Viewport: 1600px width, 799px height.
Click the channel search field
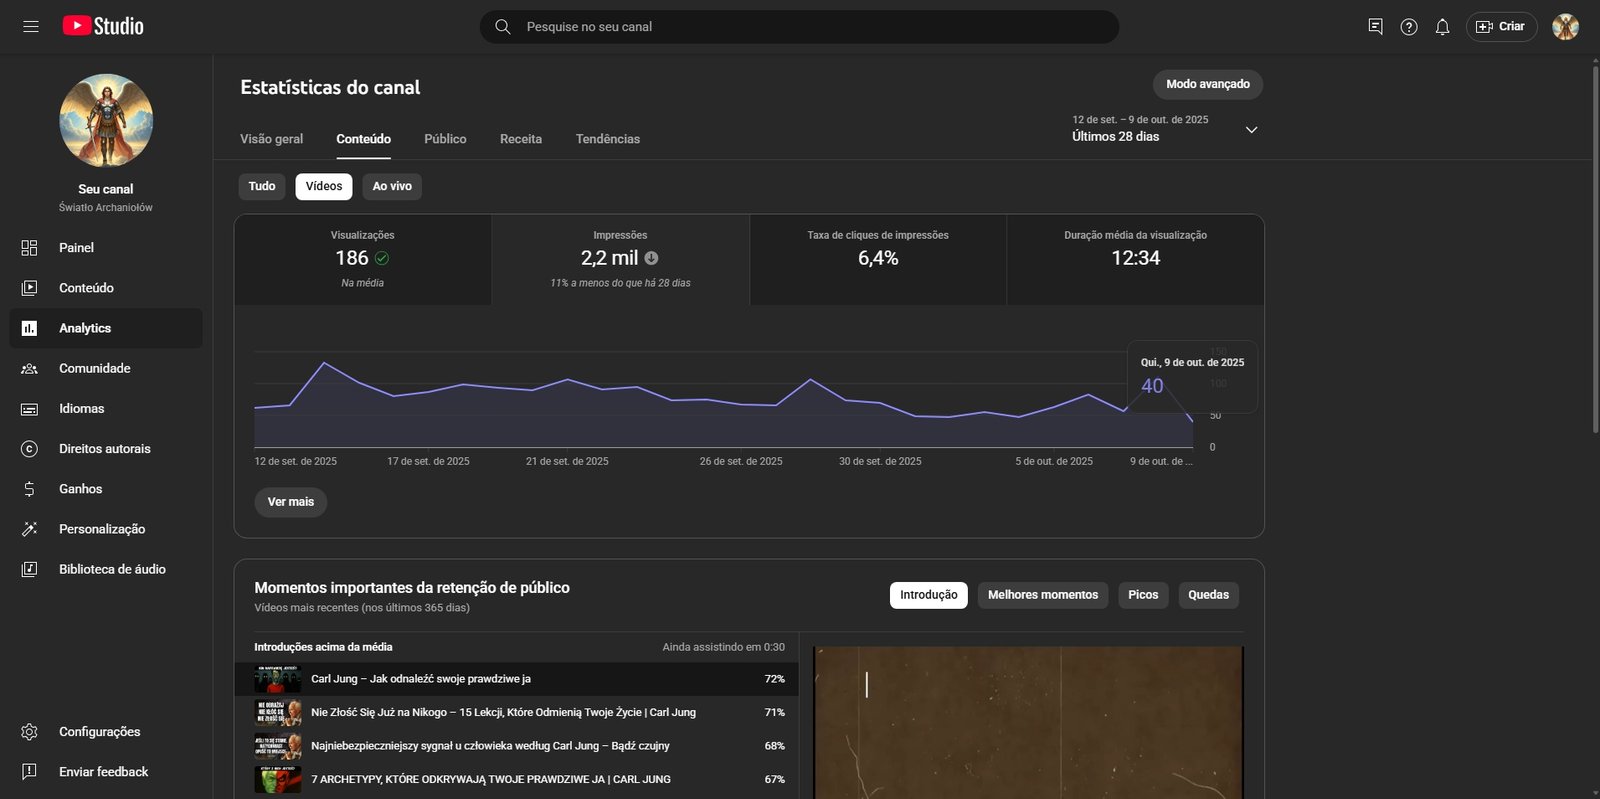[x=800, y=27]
